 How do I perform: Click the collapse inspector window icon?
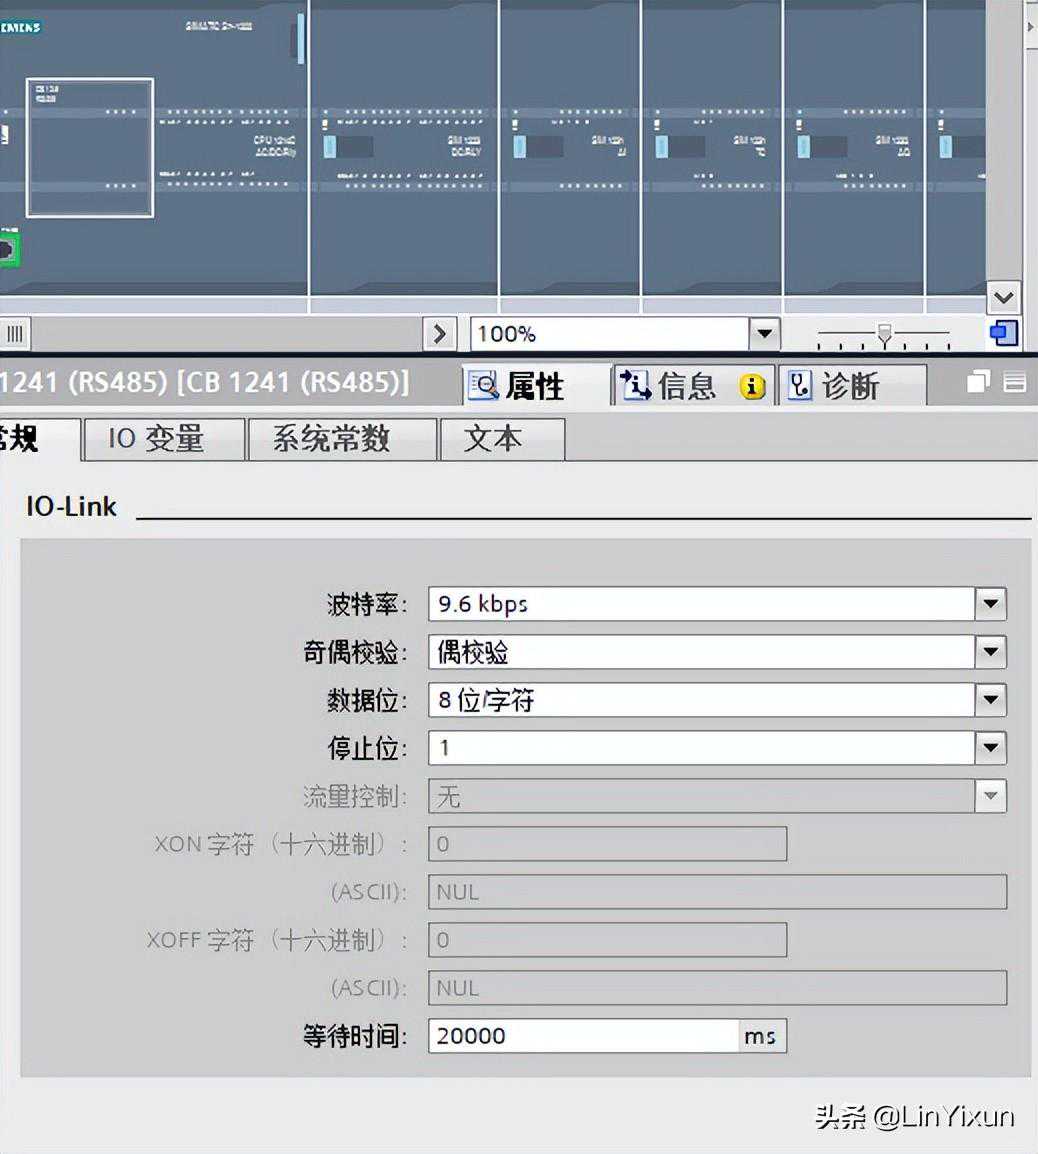tap(1014, 382)
